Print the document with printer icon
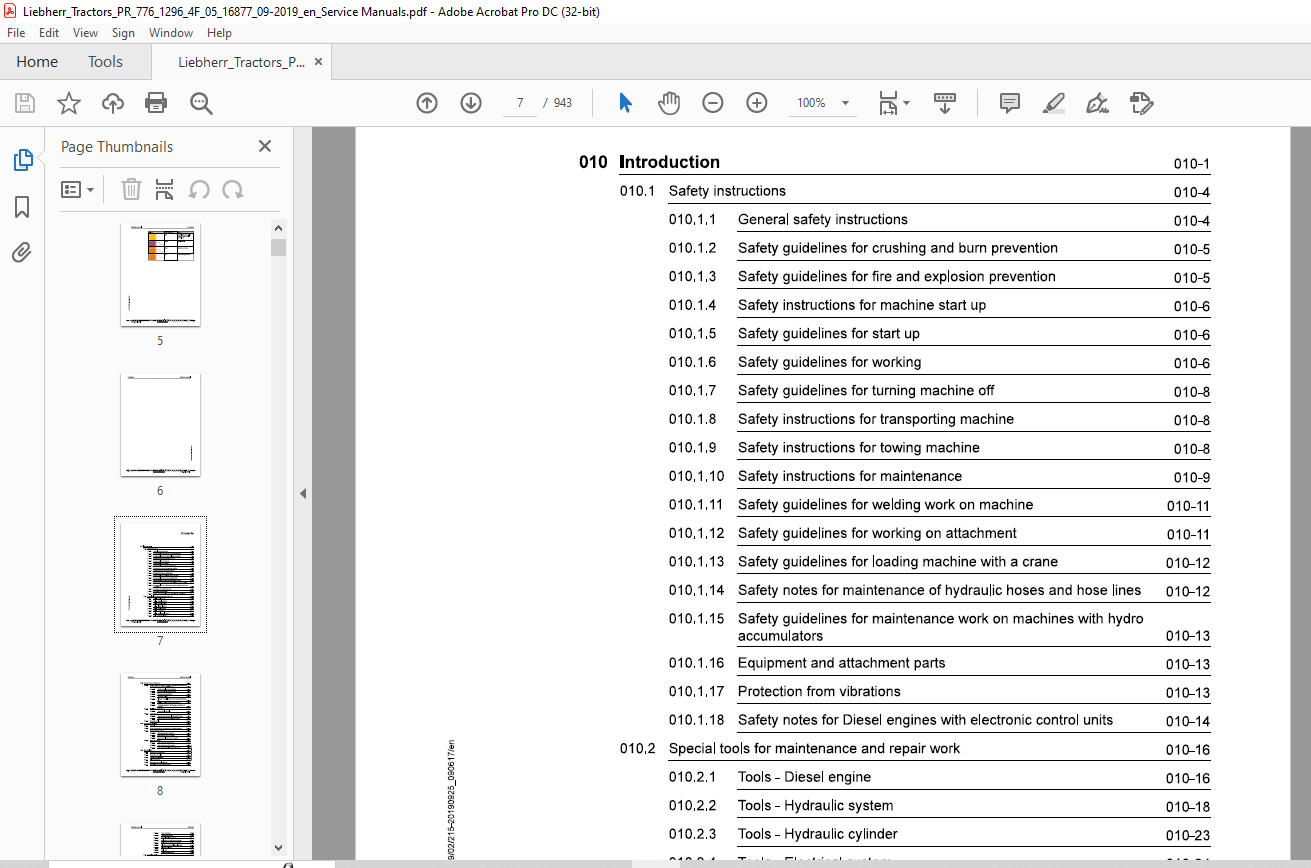1311x868 pixels. click(156, 103)
